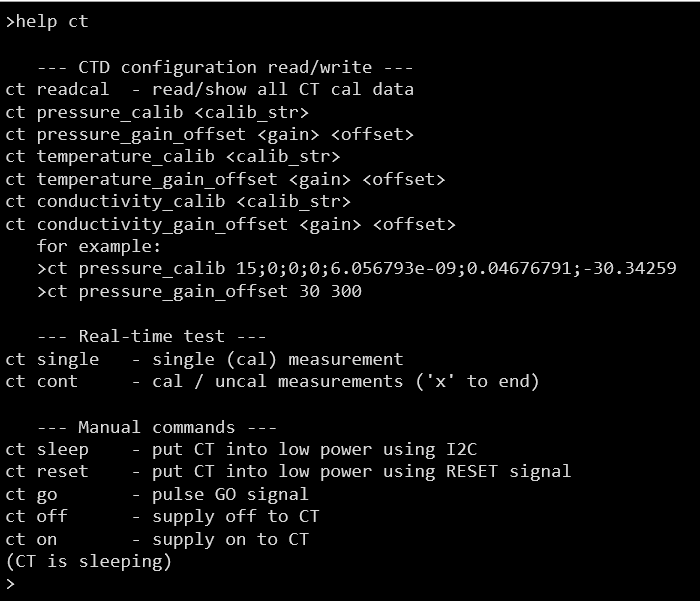Click the 'ct single' command line

point(204,358)
